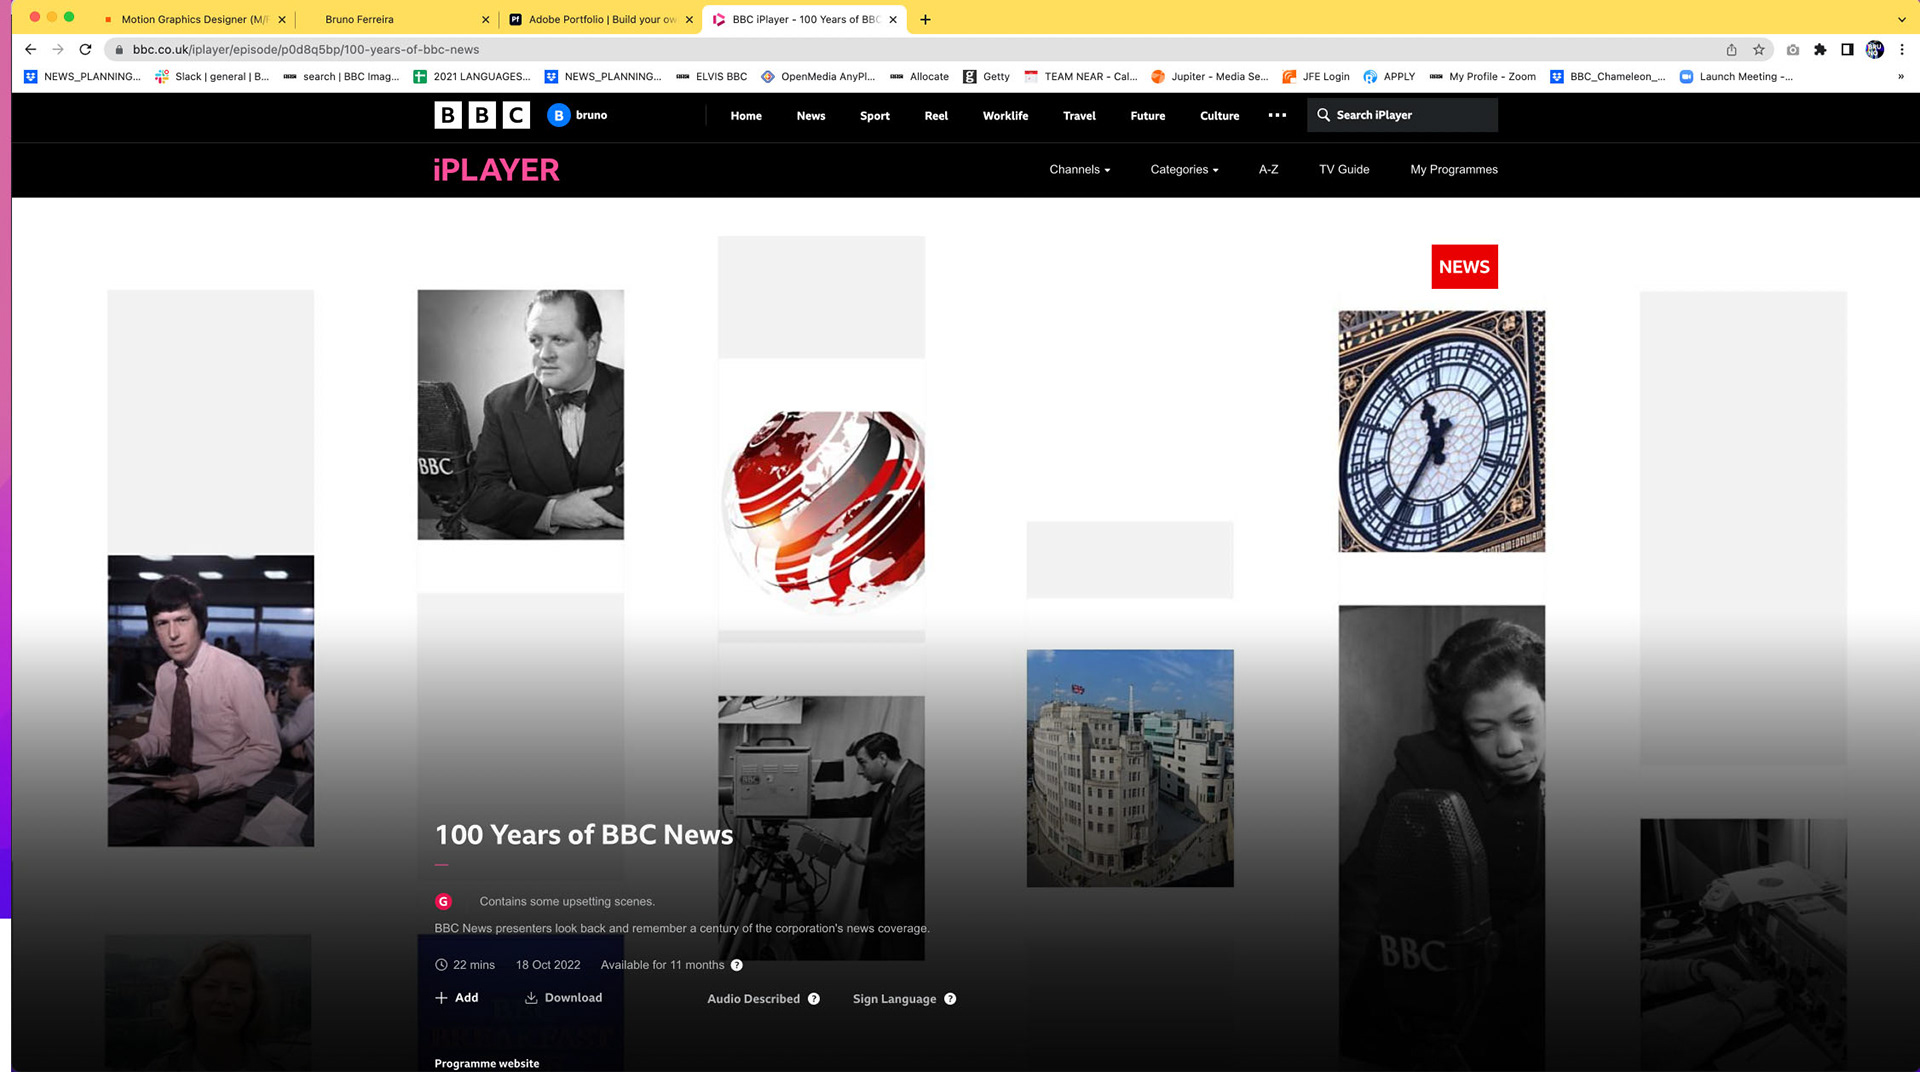The height and width of the screenshot is (1072, 1920).
Task: Open the TV Guide
Action: [x=1344, y=170]
